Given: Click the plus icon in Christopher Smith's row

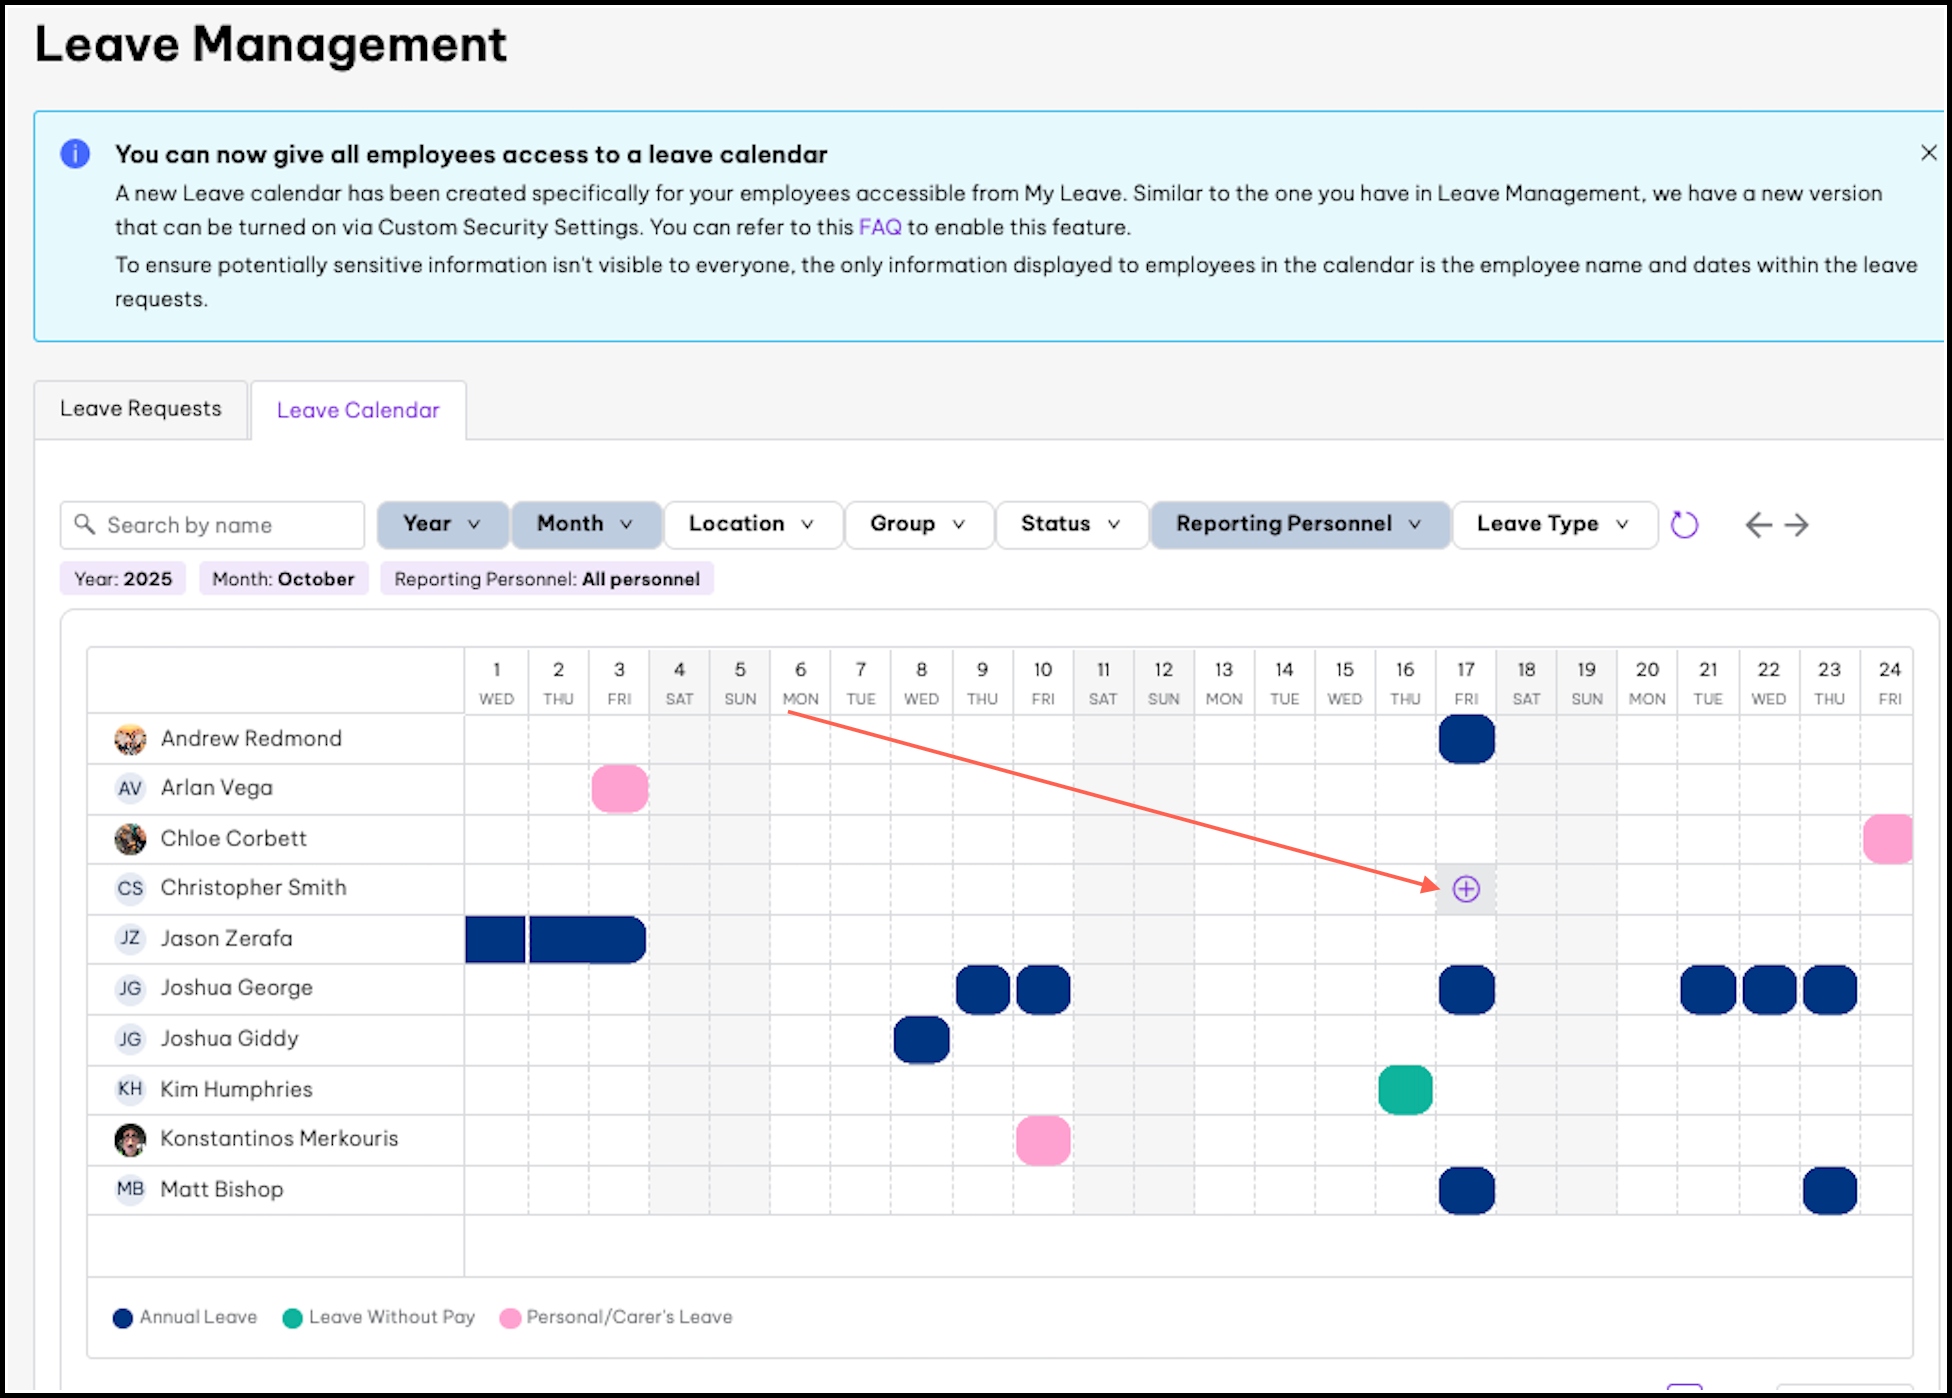Looking at the screenshot, I should click(1466, 889).
